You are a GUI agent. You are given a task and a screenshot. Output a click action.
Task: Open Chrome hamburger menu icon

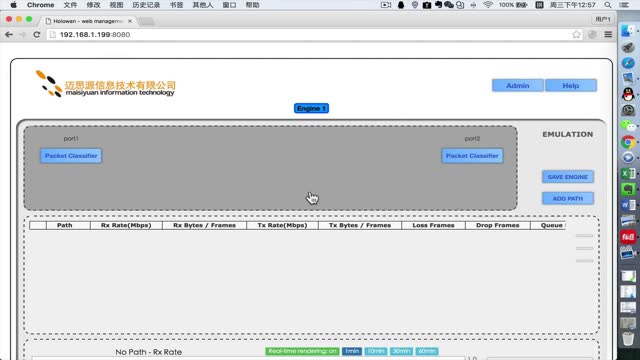click(x=608, y=35)
